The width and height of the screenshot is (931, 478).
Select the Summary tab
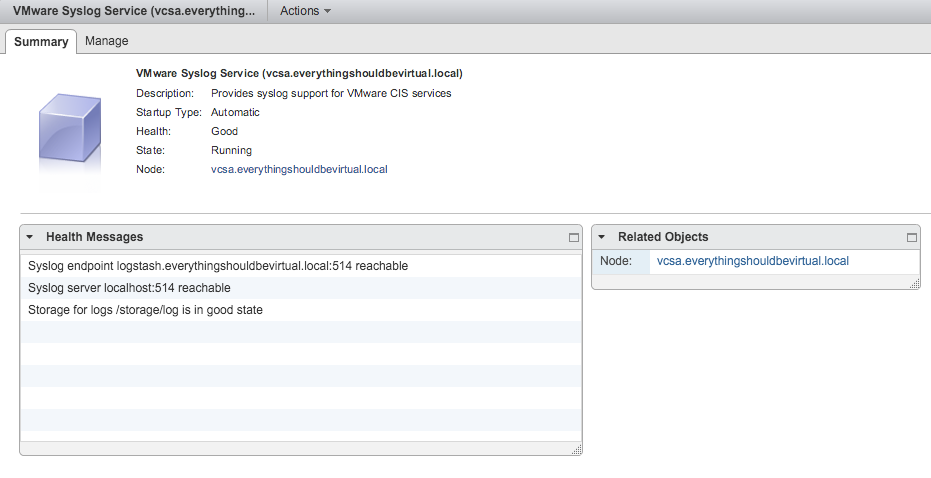[41, 42]
